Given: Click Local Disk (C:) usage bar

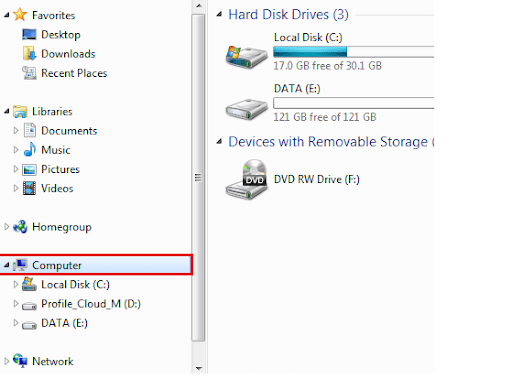Looking at the screenshot, I should tap(353, 52).
